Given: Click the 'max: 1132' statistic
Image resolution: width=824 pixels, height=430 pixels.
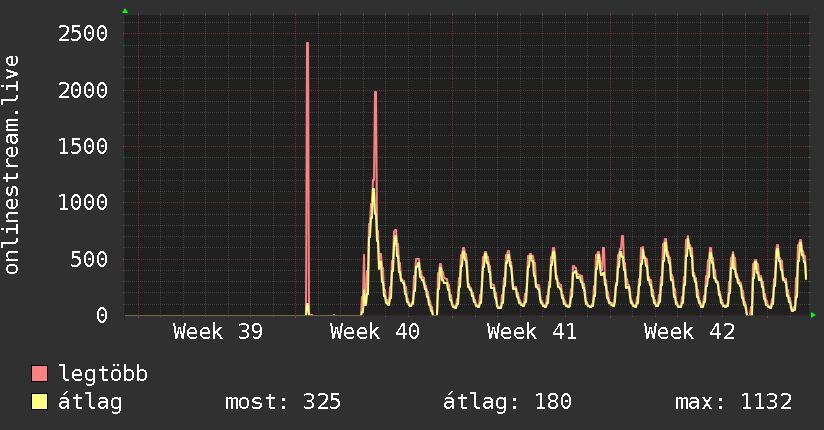Looking at the screenshot, I should [734, 402].
